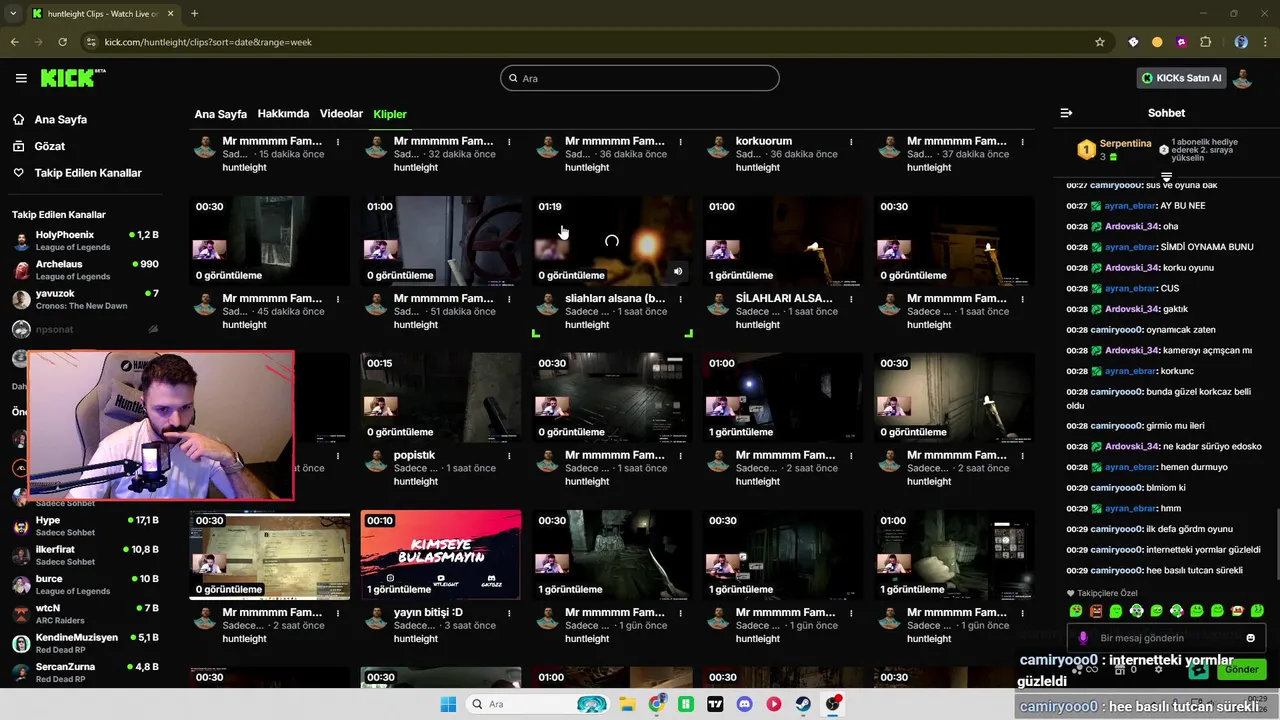This screenshot has height=720, width=1280.
Task: Open OBS Studio from the taskbar
Action: click(x=833, y=704)
